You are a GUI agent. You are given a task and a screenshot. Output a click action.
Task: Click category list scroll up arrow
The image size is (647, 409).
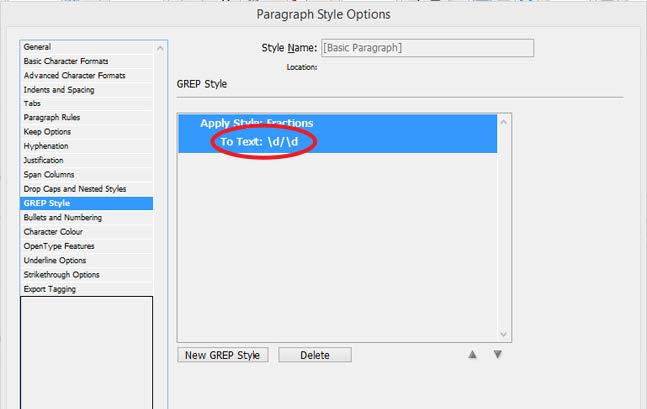(x=160, y=48)
